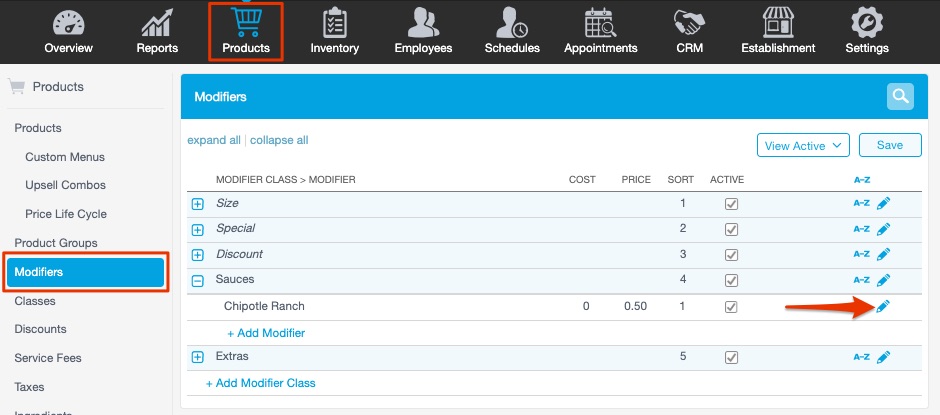Expand the Special modifier class
940x415 pixels.
(x=197, y=229)
